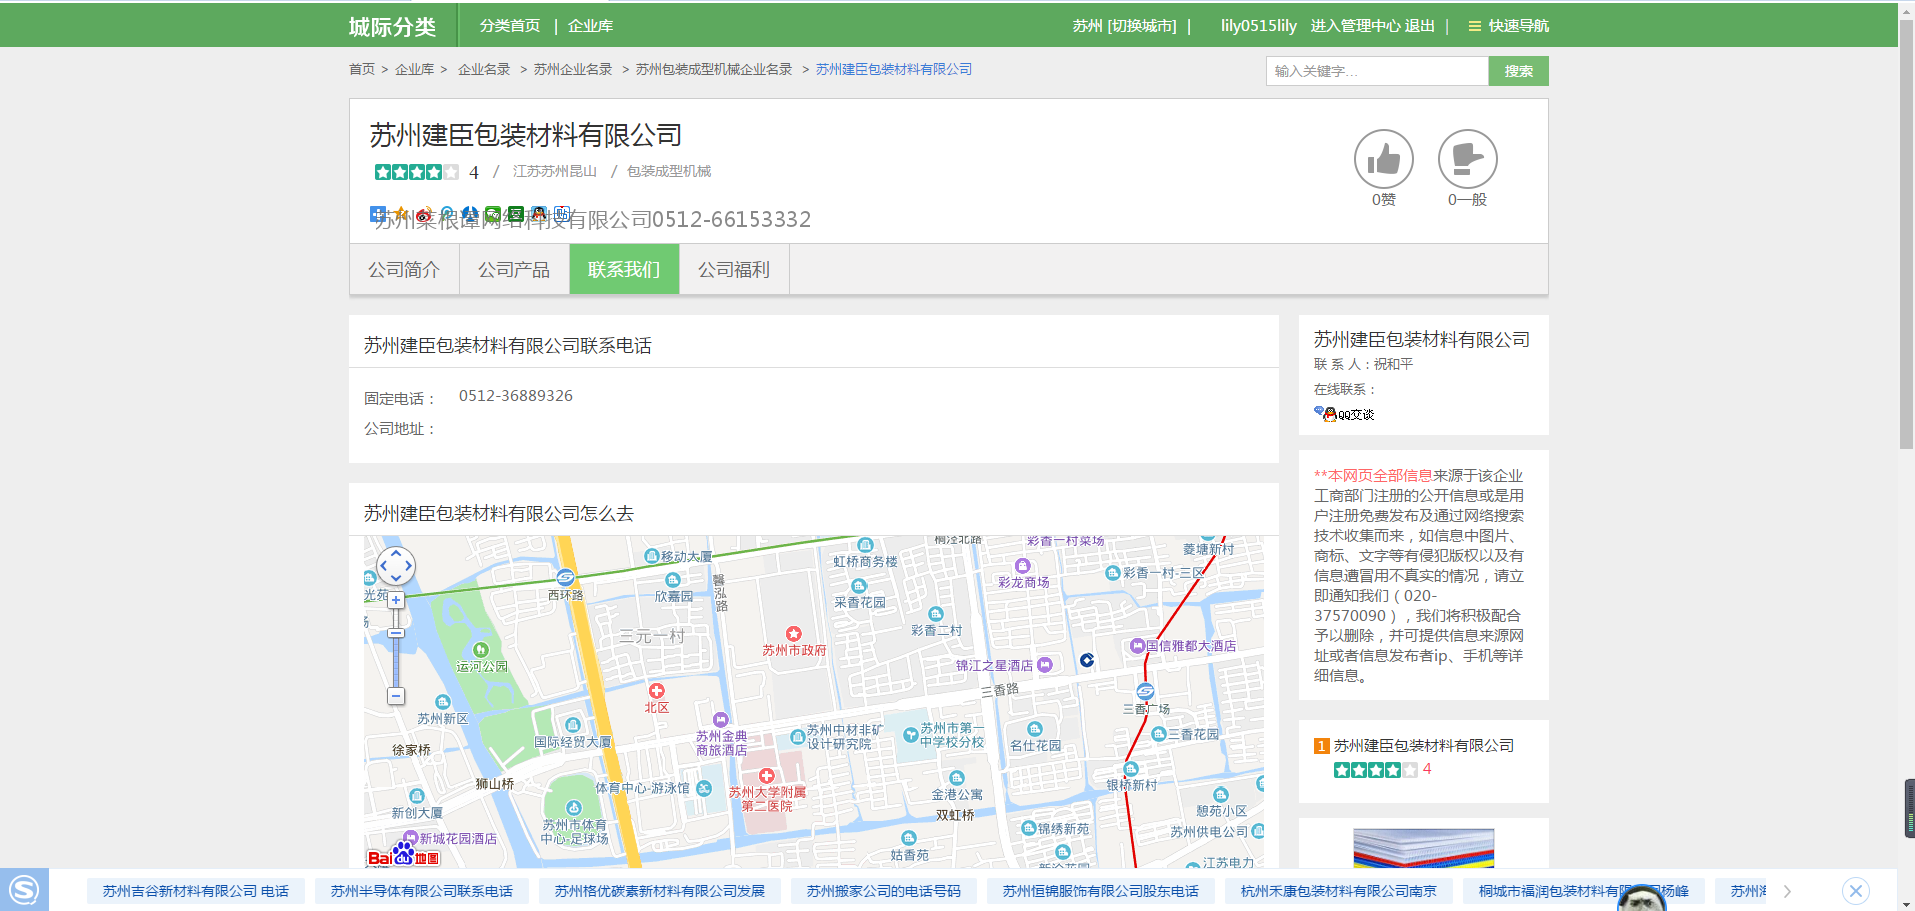
Task: Click the 苏州市政府 map marker
Action: tap(794, 634)
